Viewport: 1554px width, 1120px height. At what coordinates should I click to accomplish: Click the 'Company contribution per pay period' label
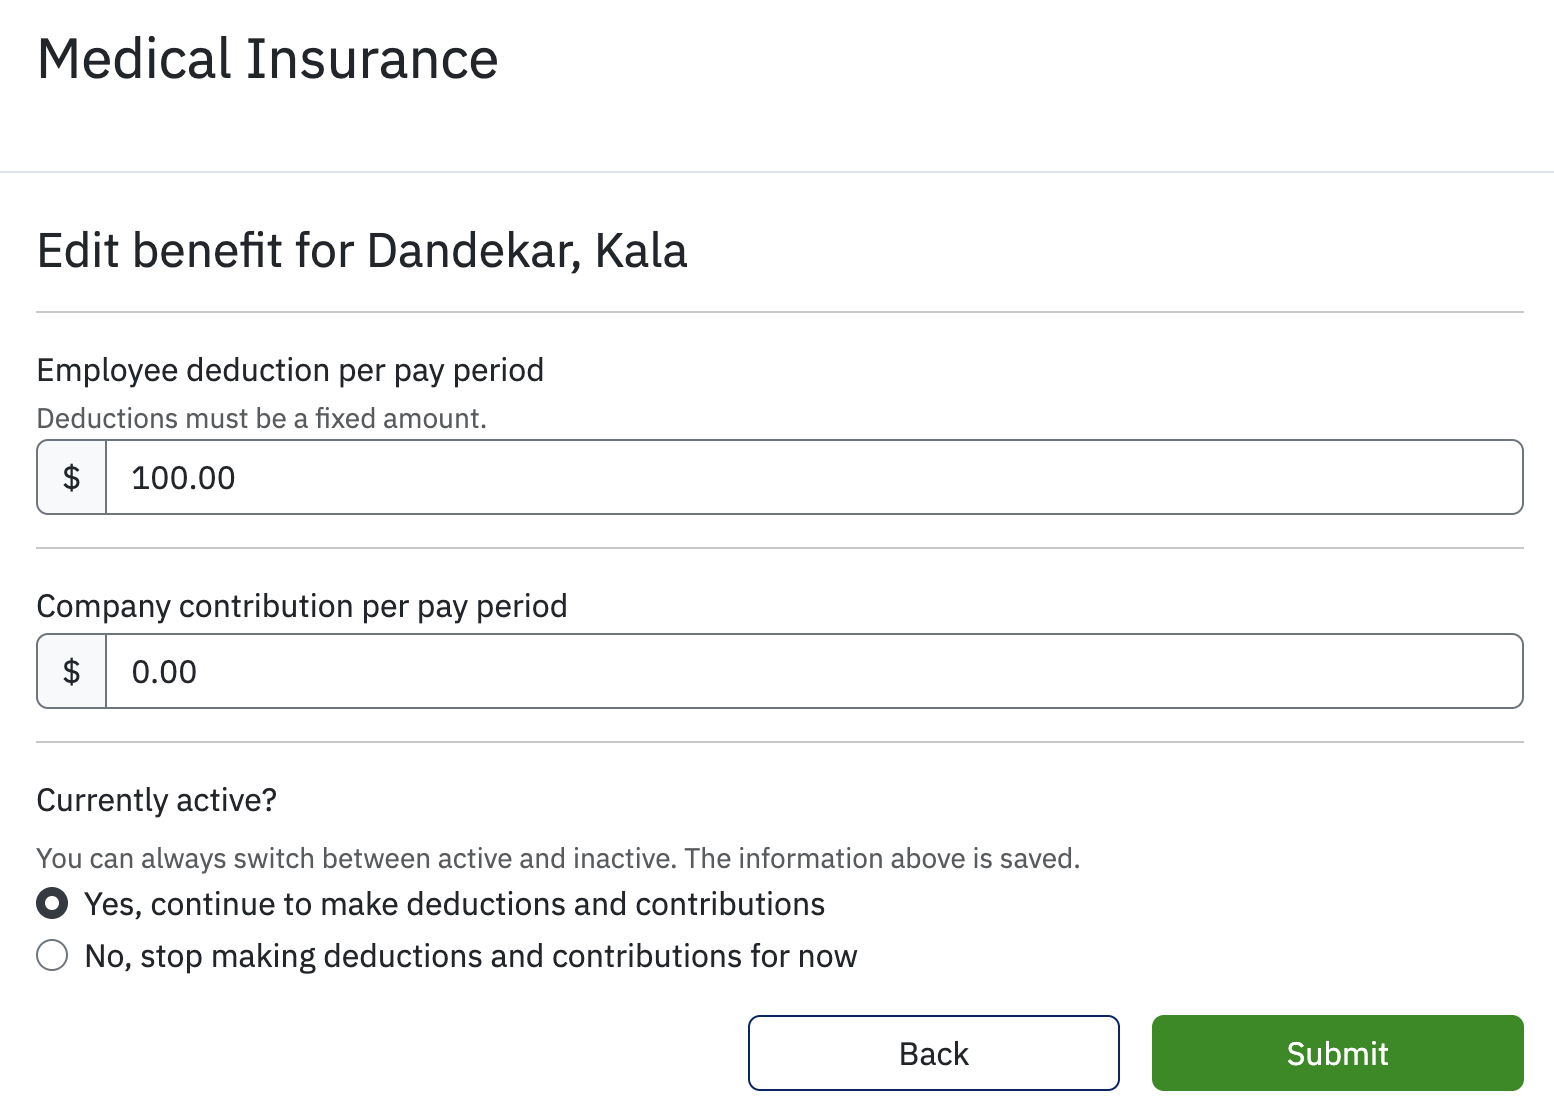tap(301, 605)
